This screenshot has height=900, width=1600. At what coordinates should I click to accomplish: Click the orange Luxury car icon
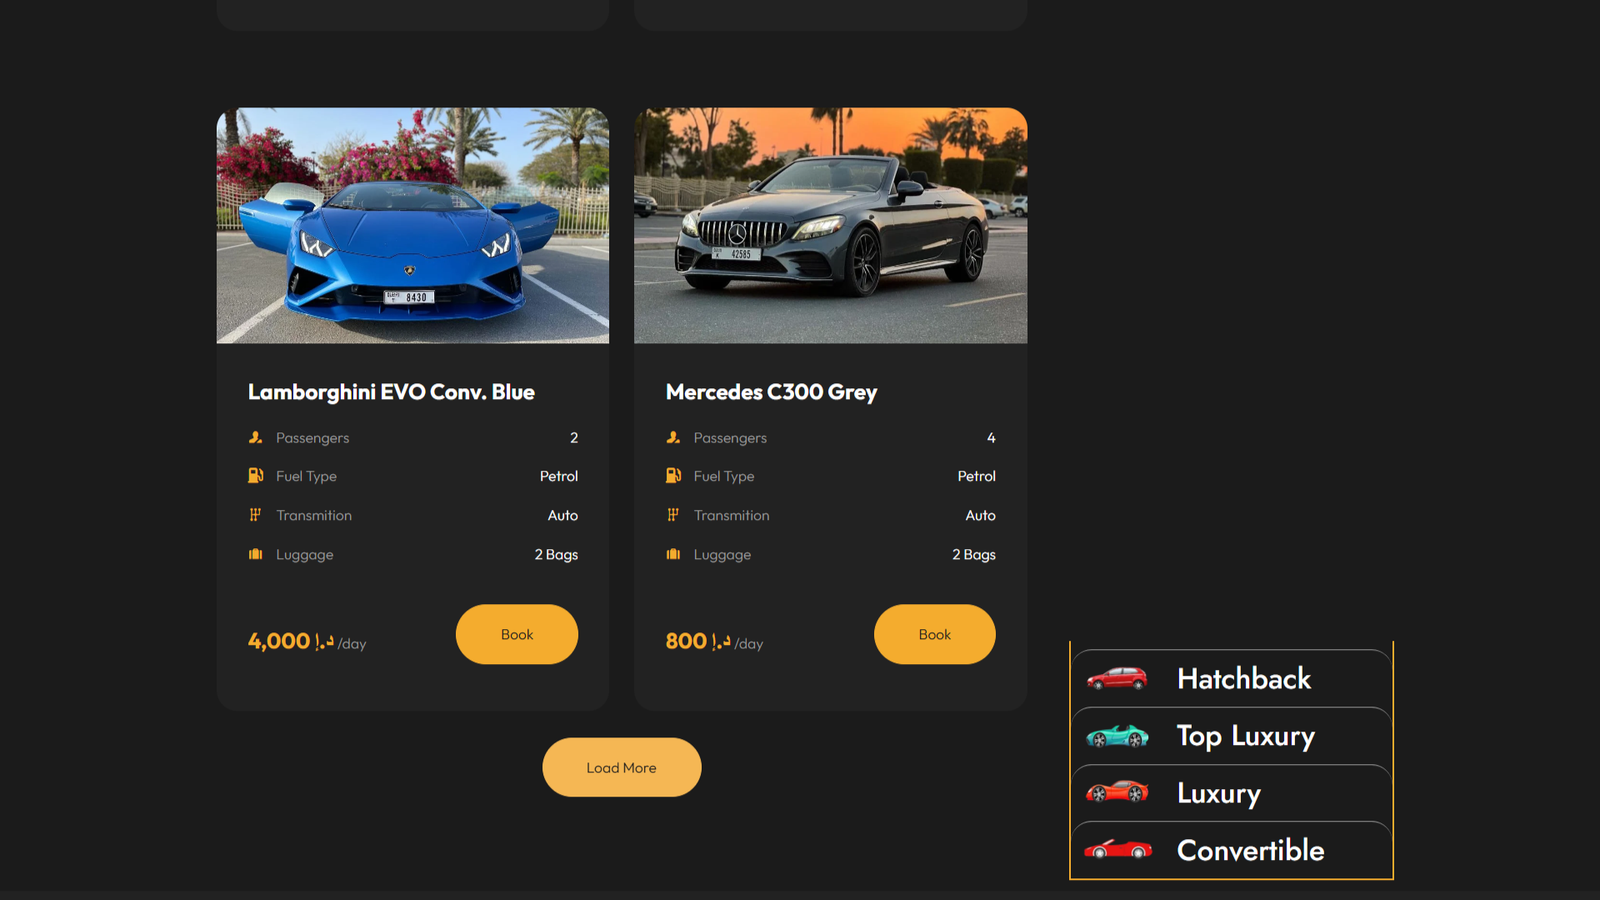pyautogui.click(x=1117, y=792)
